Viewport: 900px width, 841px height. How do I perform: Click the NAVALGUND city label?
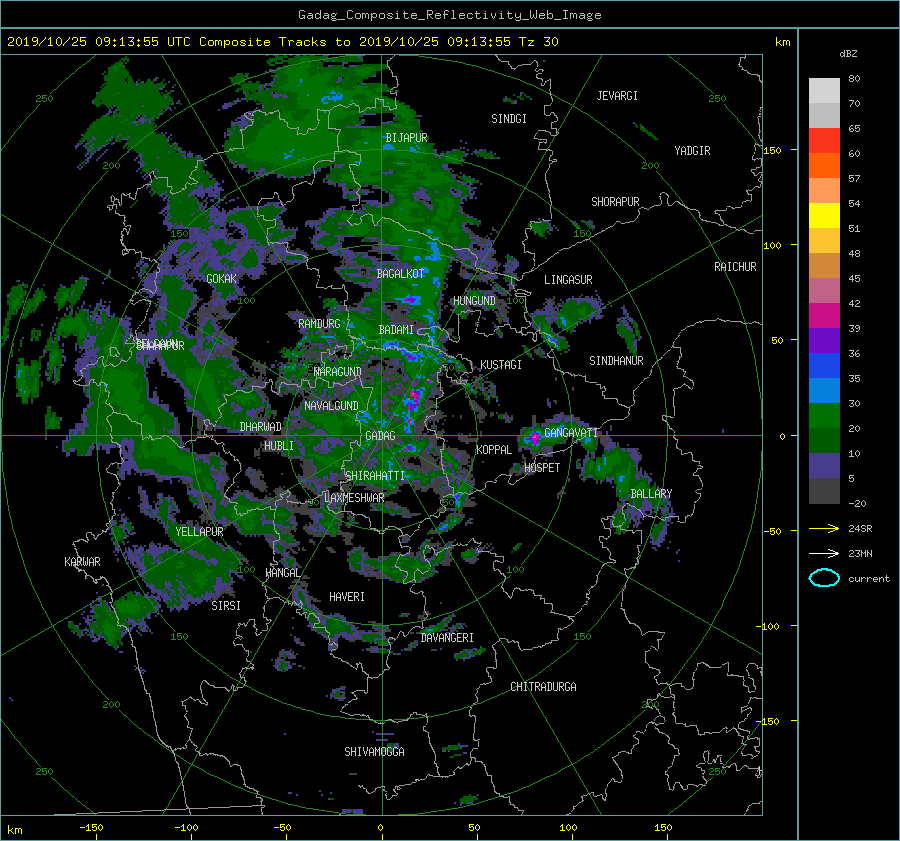tap(331, 406)
